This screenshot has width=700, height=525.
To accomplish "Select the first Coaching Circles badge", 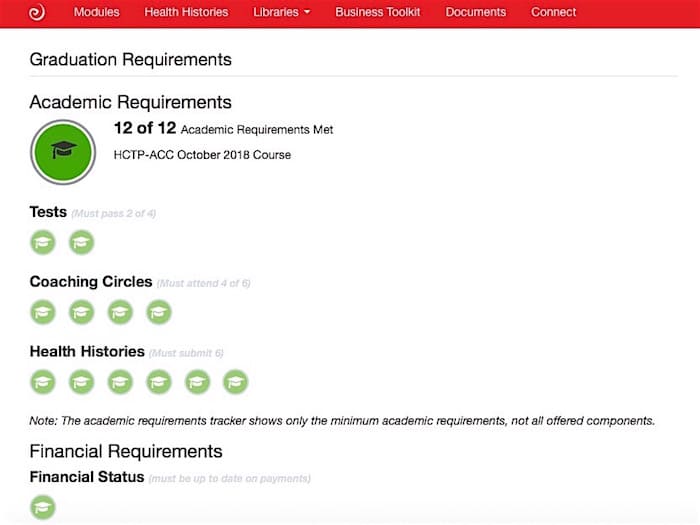I will pyautogui.click(x=43, y=312).
